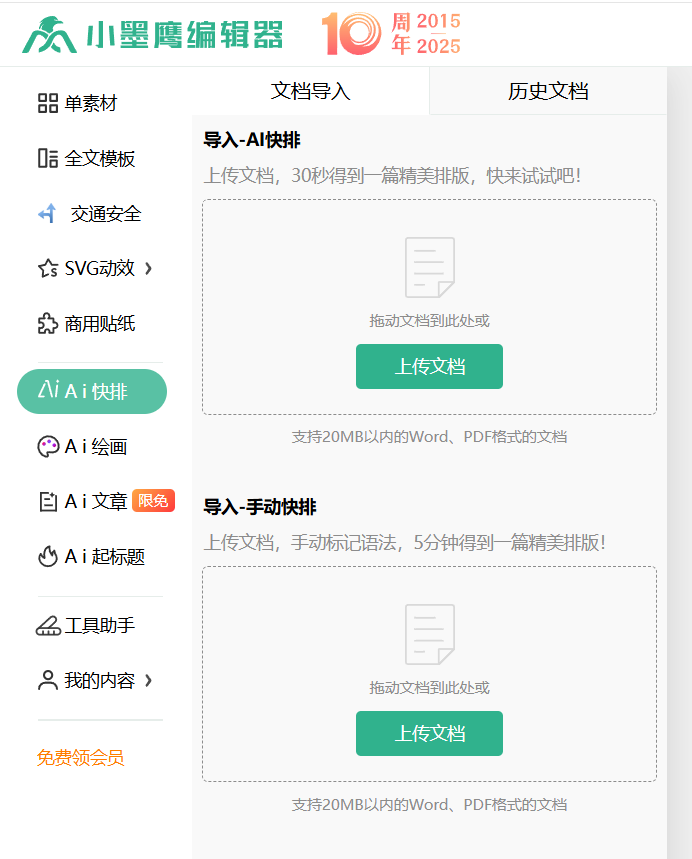Screen dimensions: 692x859
Task: Open the Ai绘画 label
Action: [96, 446]
